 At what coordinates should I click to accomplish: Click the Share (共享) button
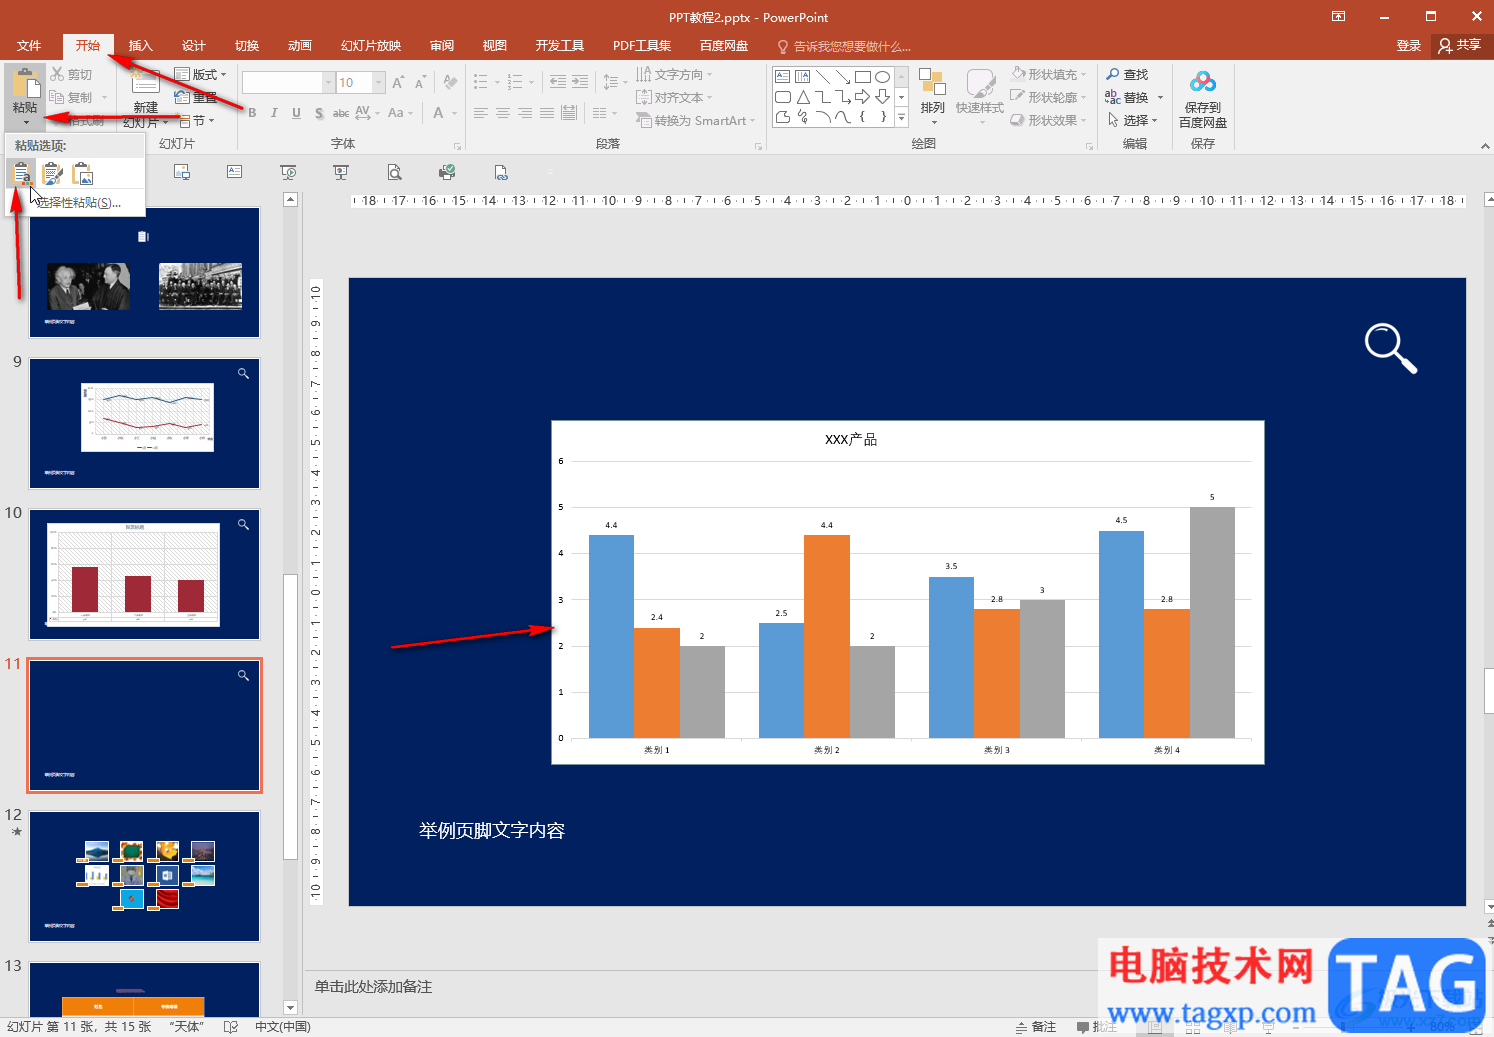click(x=1460, y=46)
